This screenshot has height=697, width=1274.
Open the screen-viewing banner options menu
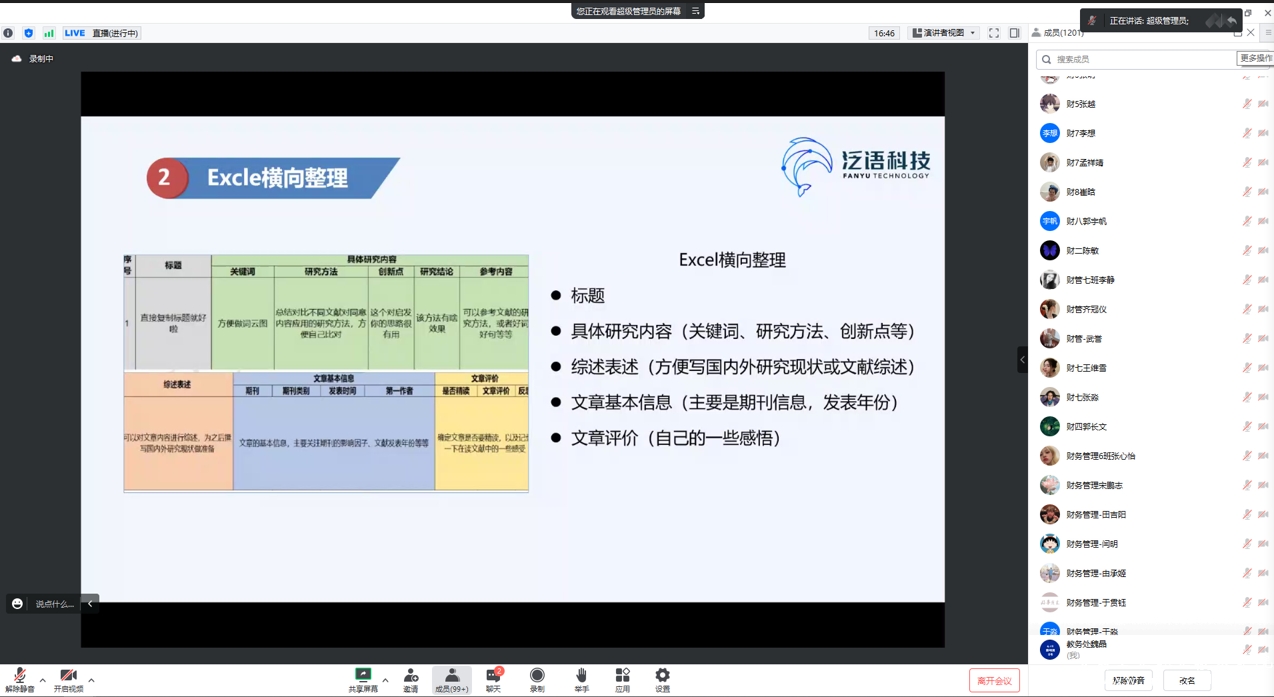(x=696, y=11)
